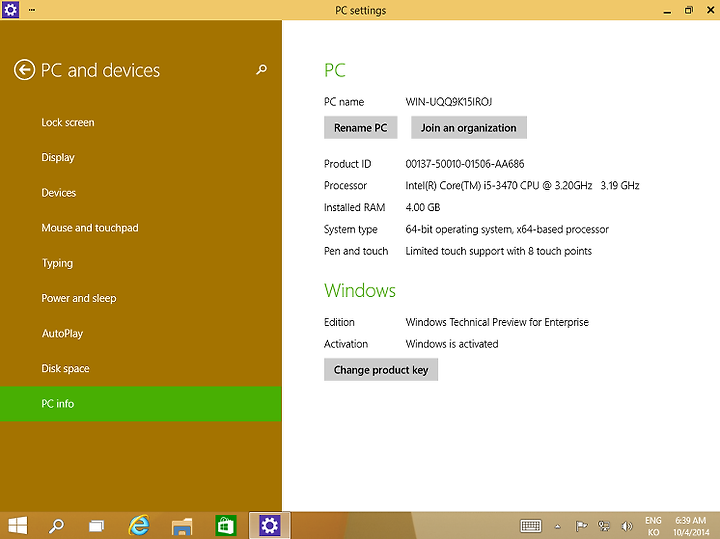Open taskbar Search magnifier
Viewport: 720px width, 539px height.
point(56,525)
